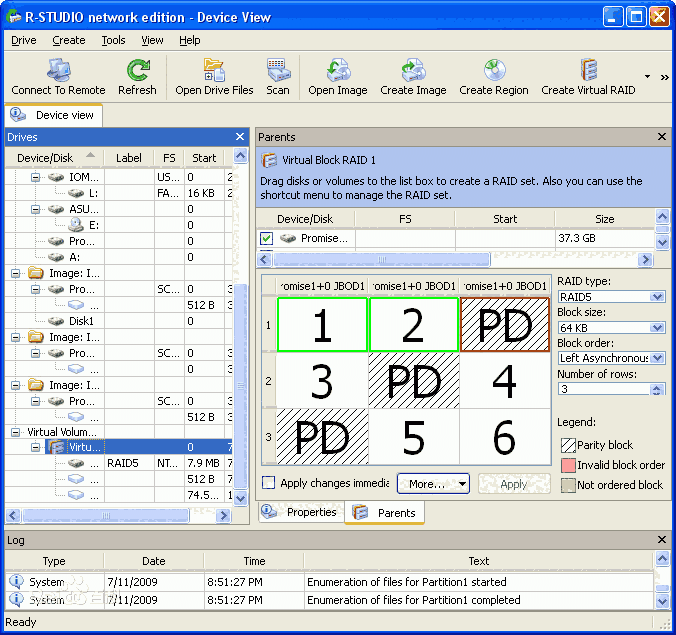The width and height of the screenshot is (676, 635).
Task: Select the Invalid block order legend swatch
Action: point(566,465)
